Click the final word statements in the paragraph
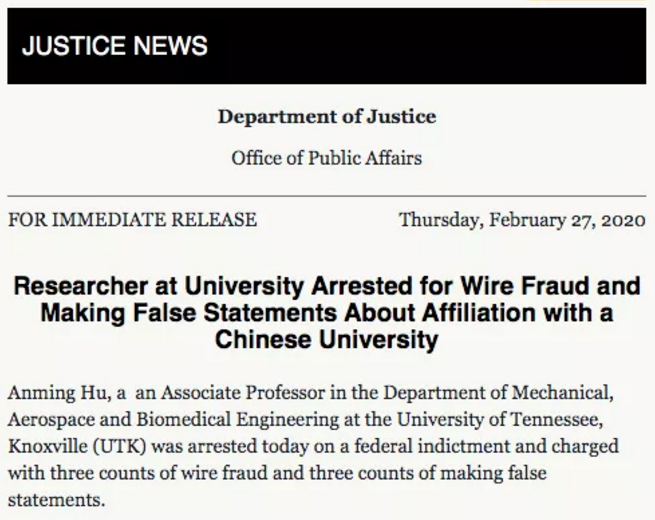 point(55,496)
